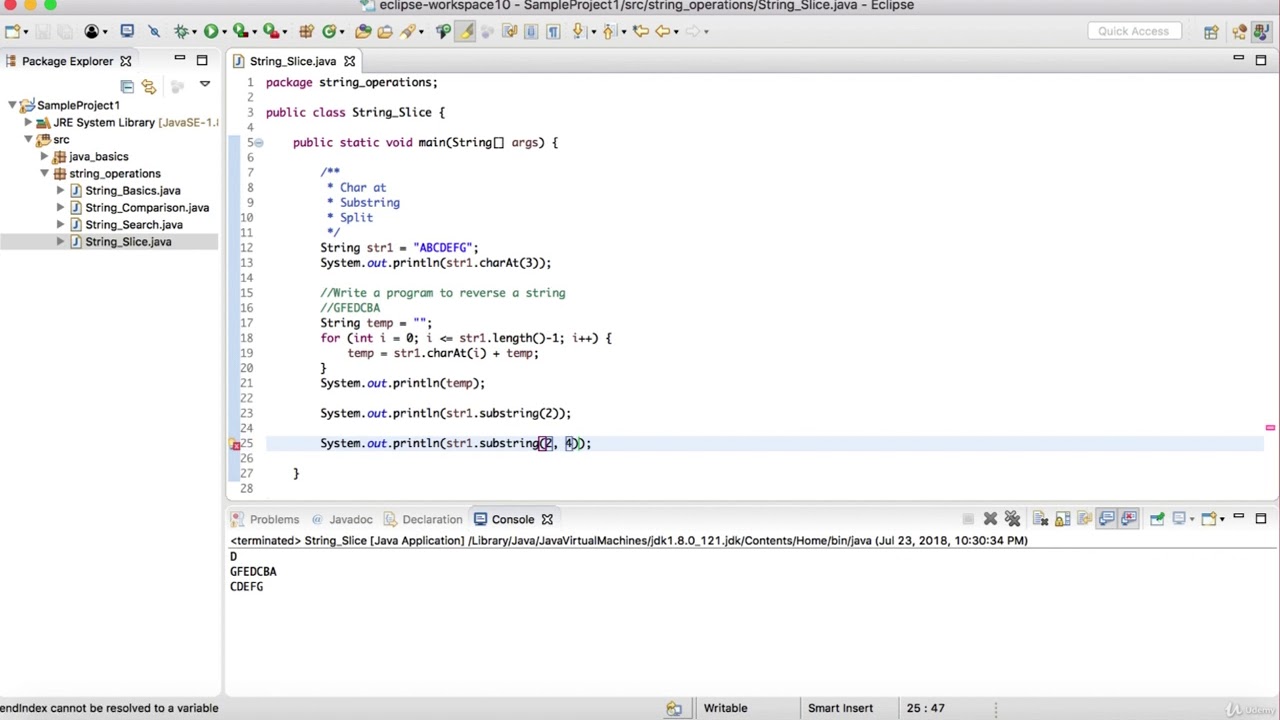1280x720 pixels.
Task: Open the Java perspective icon
Action: [x=1260, y=31]
